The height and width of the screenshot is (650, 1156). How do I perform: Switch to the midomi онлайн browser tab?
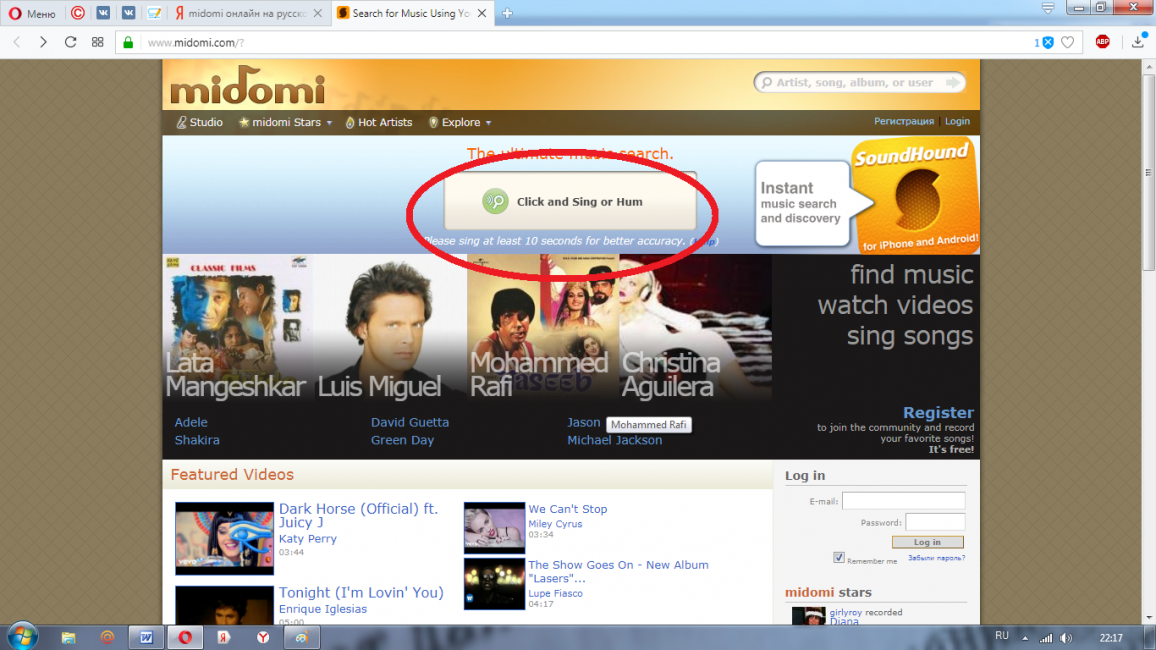[250, 13]
